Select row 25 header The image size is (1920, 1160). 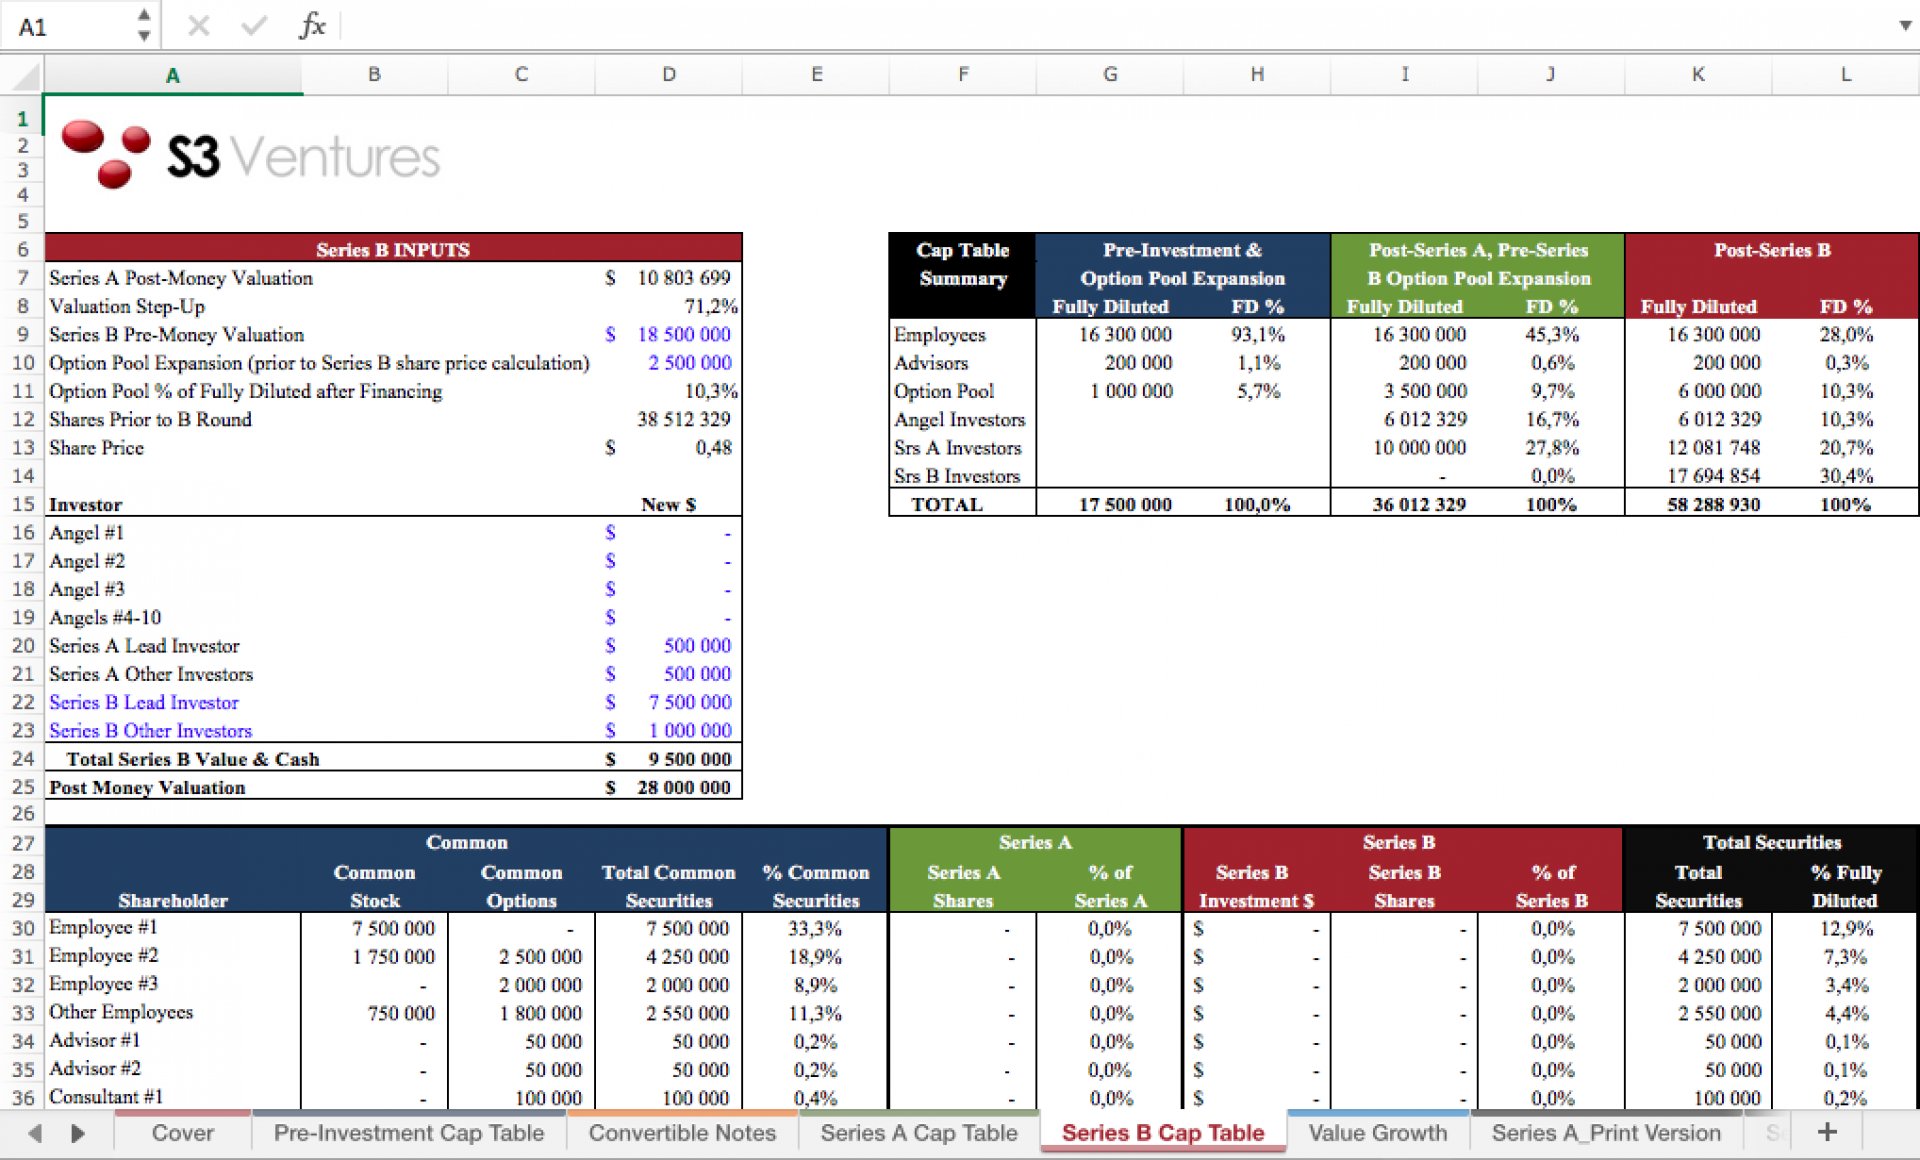coord(22,787)
